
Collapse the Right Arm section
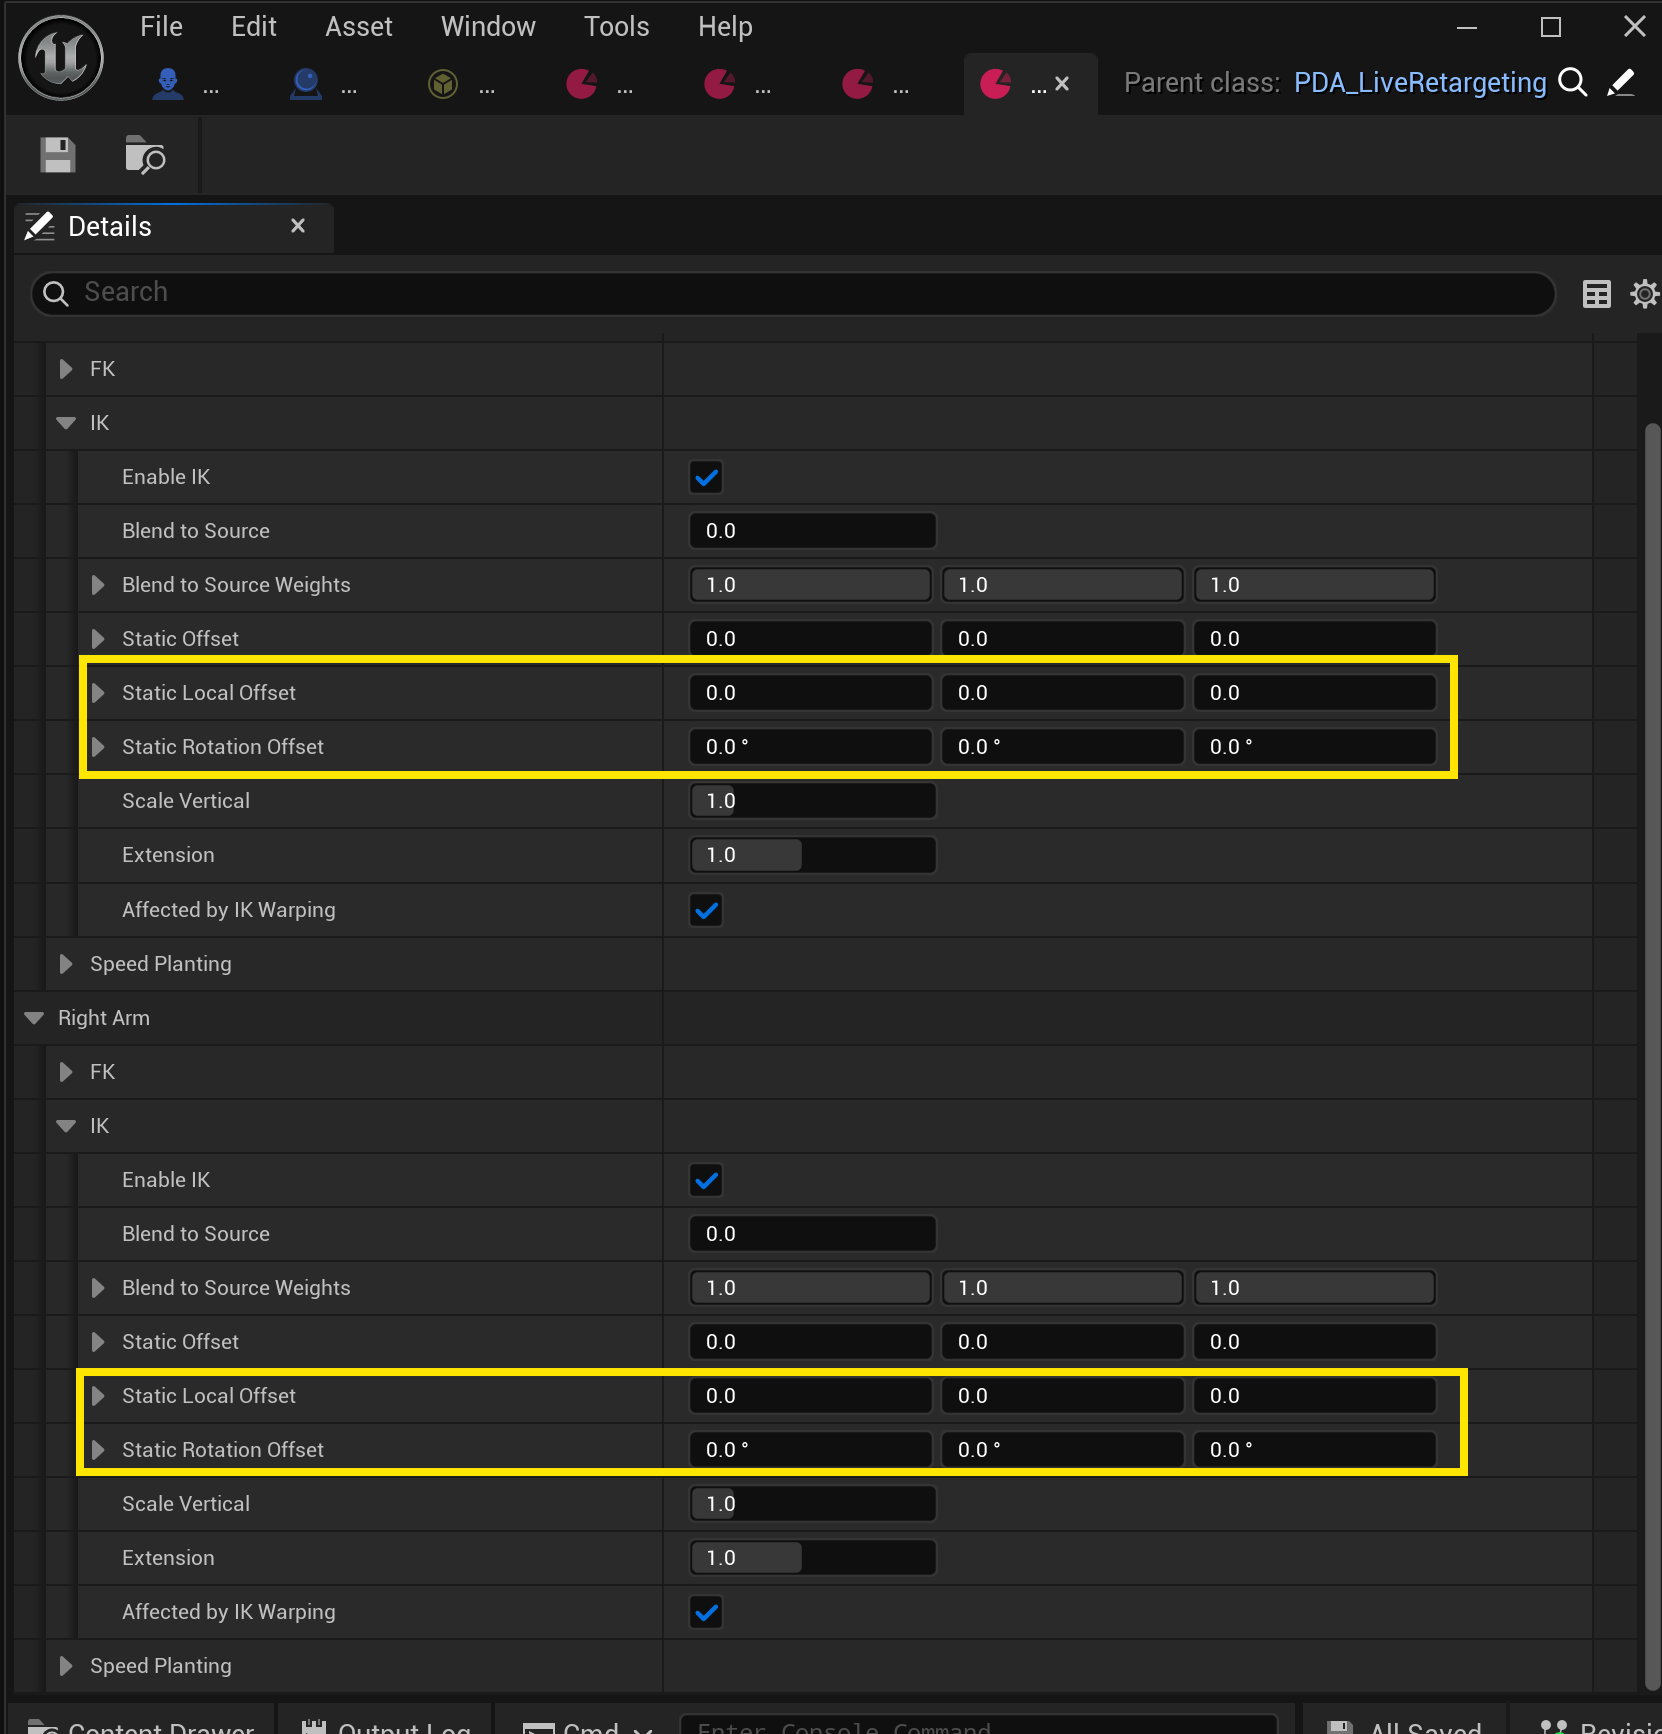click(34, 1018)
